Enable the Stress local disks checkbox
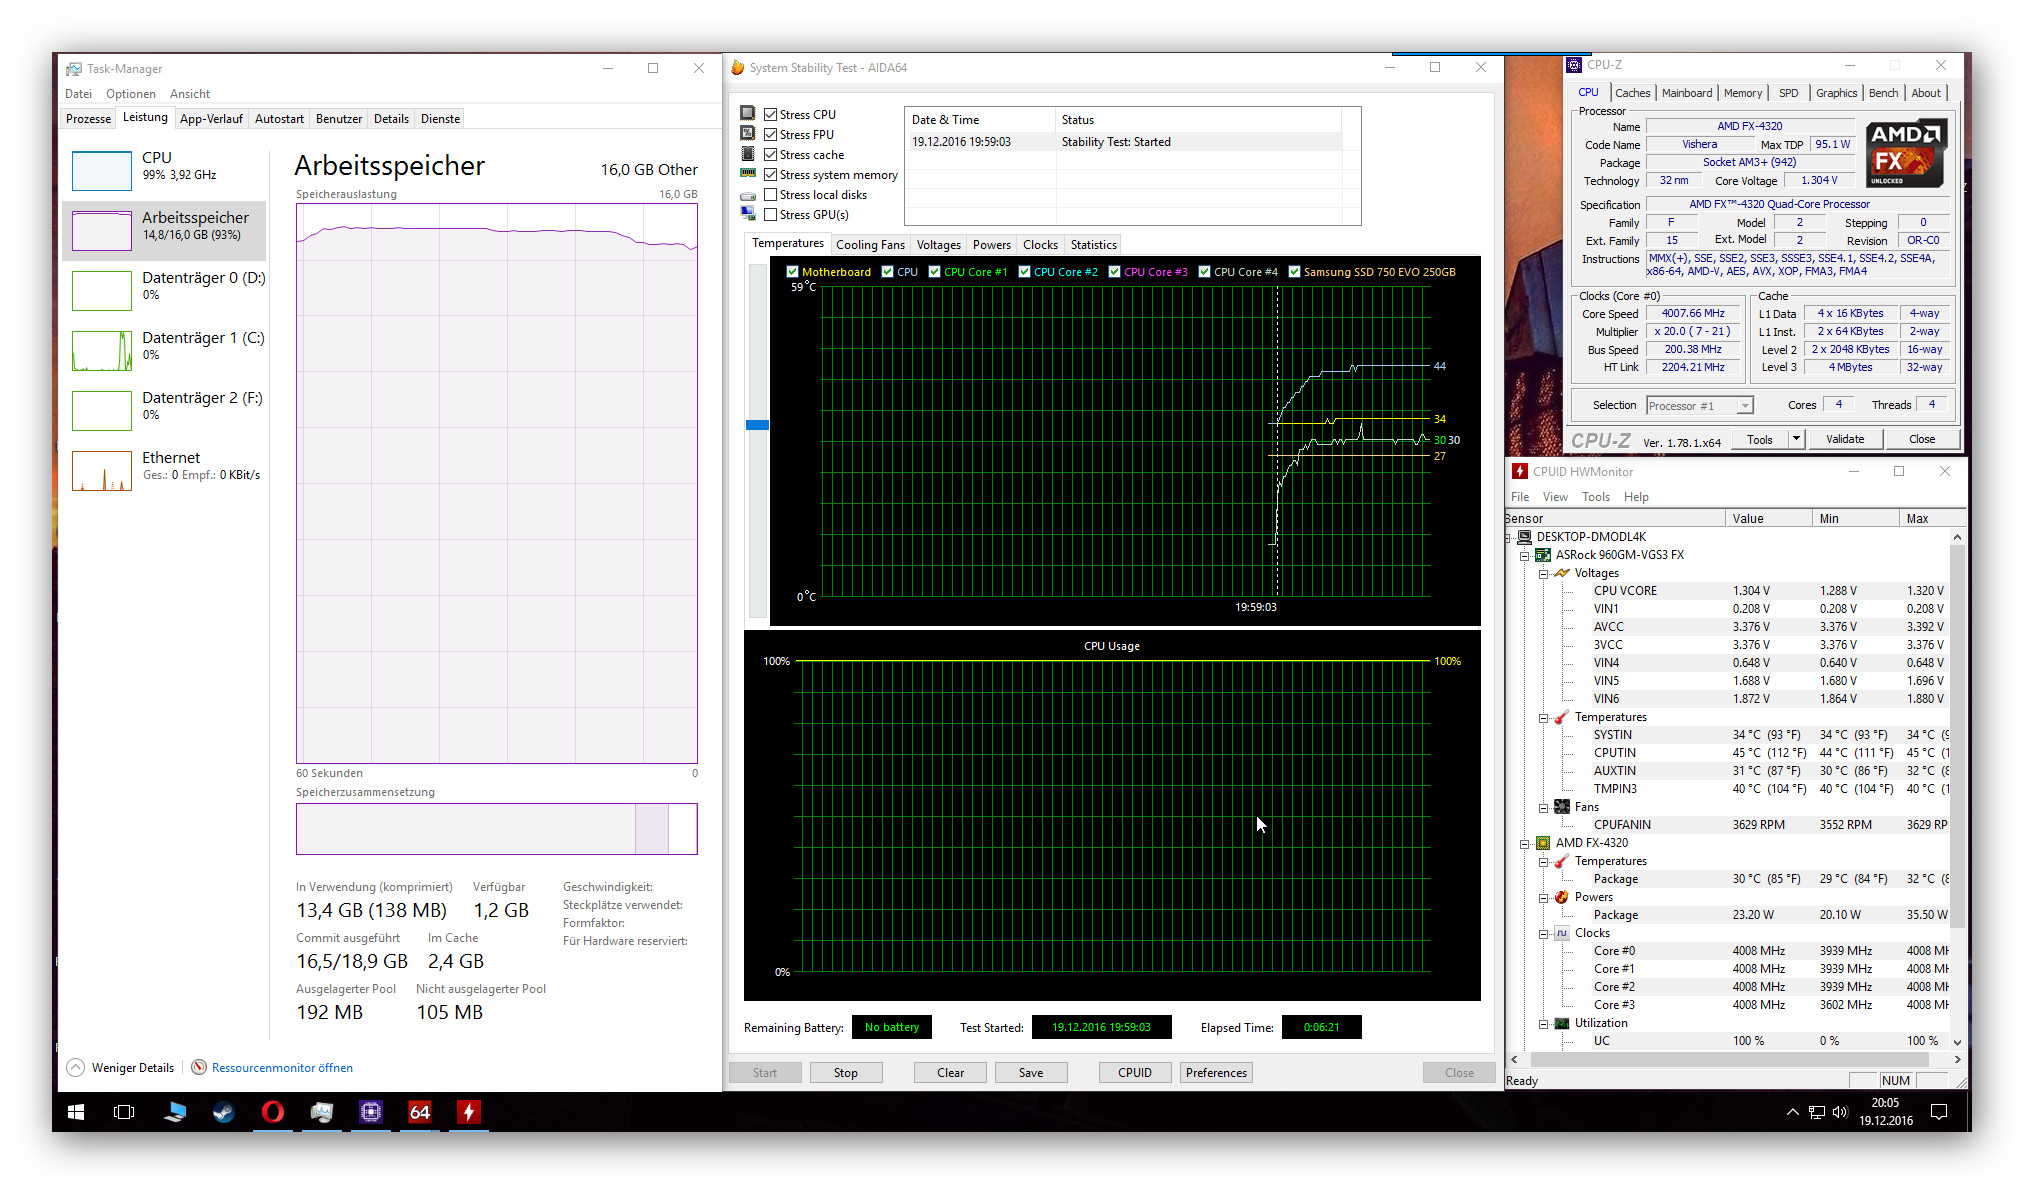 (x=771, y=195)
